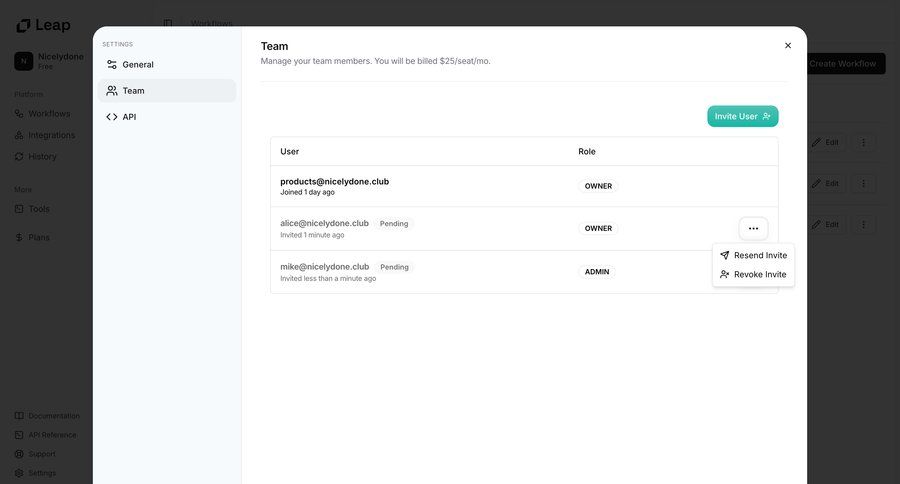Click the Tools sidebar icon
Image resolution: width=900 pixels, height=484 pixels.
pyautogui.click(x=19, y=209)
